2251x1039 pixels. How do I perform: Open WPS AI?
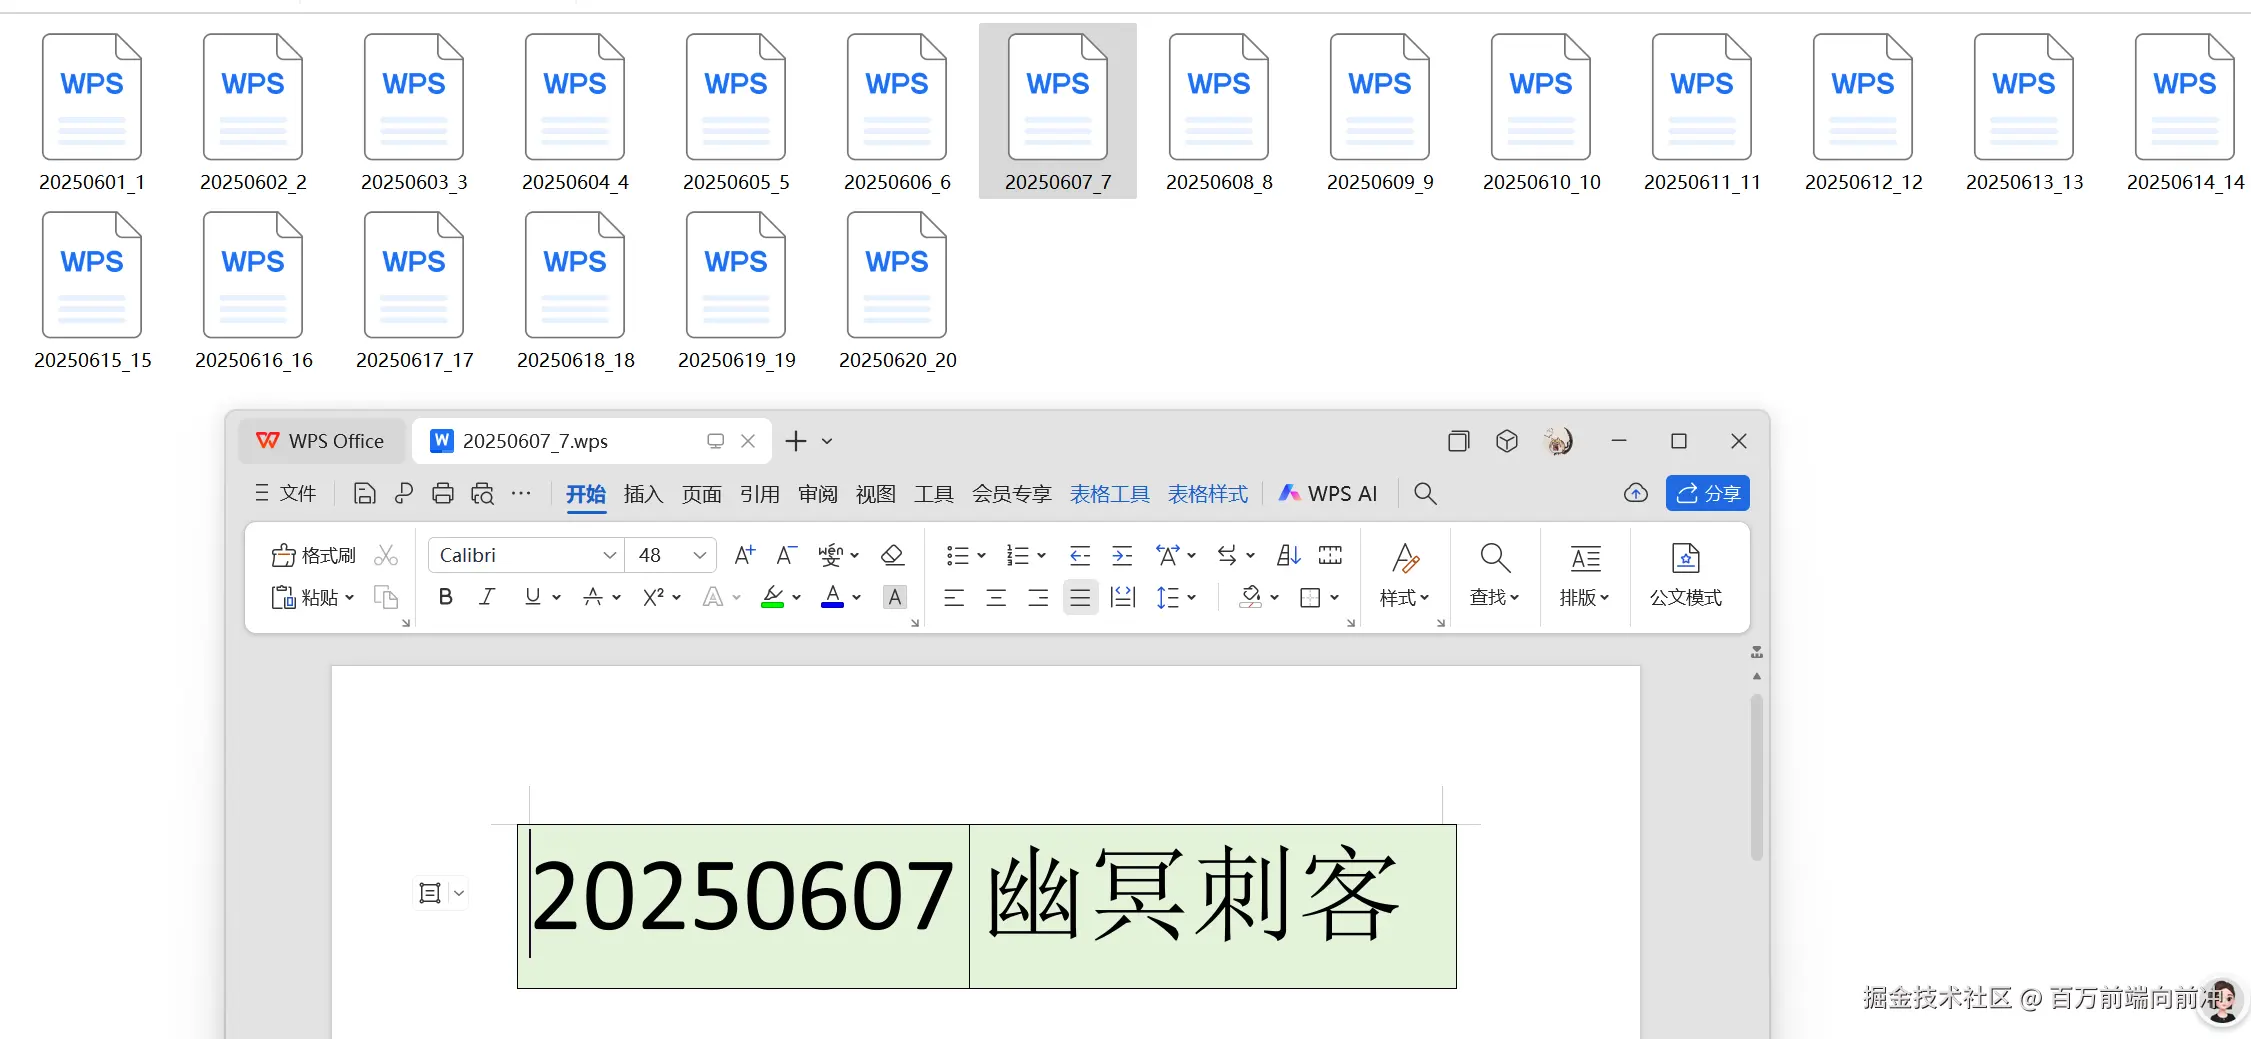pyautogui.click(x=1327, y=493)
